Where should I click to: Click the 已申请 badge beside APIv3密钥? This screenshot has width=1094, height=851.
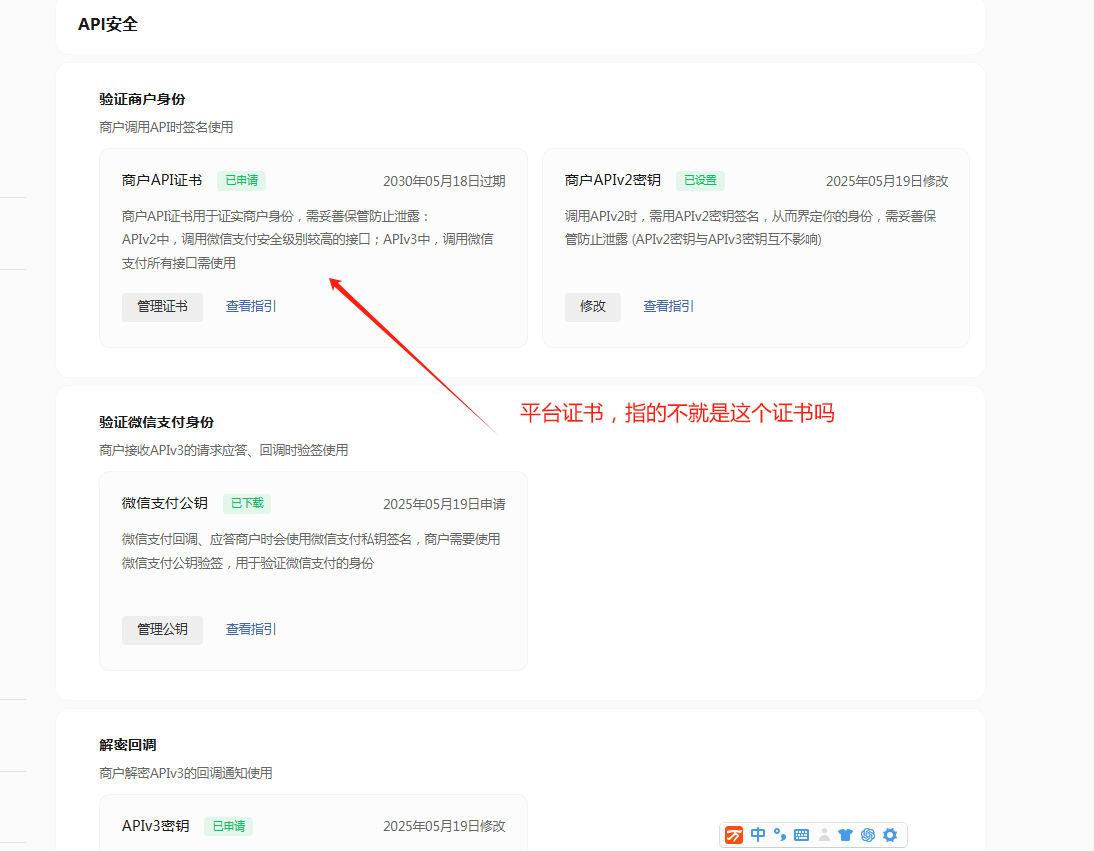pyautogui.click(x=229, y=827)
